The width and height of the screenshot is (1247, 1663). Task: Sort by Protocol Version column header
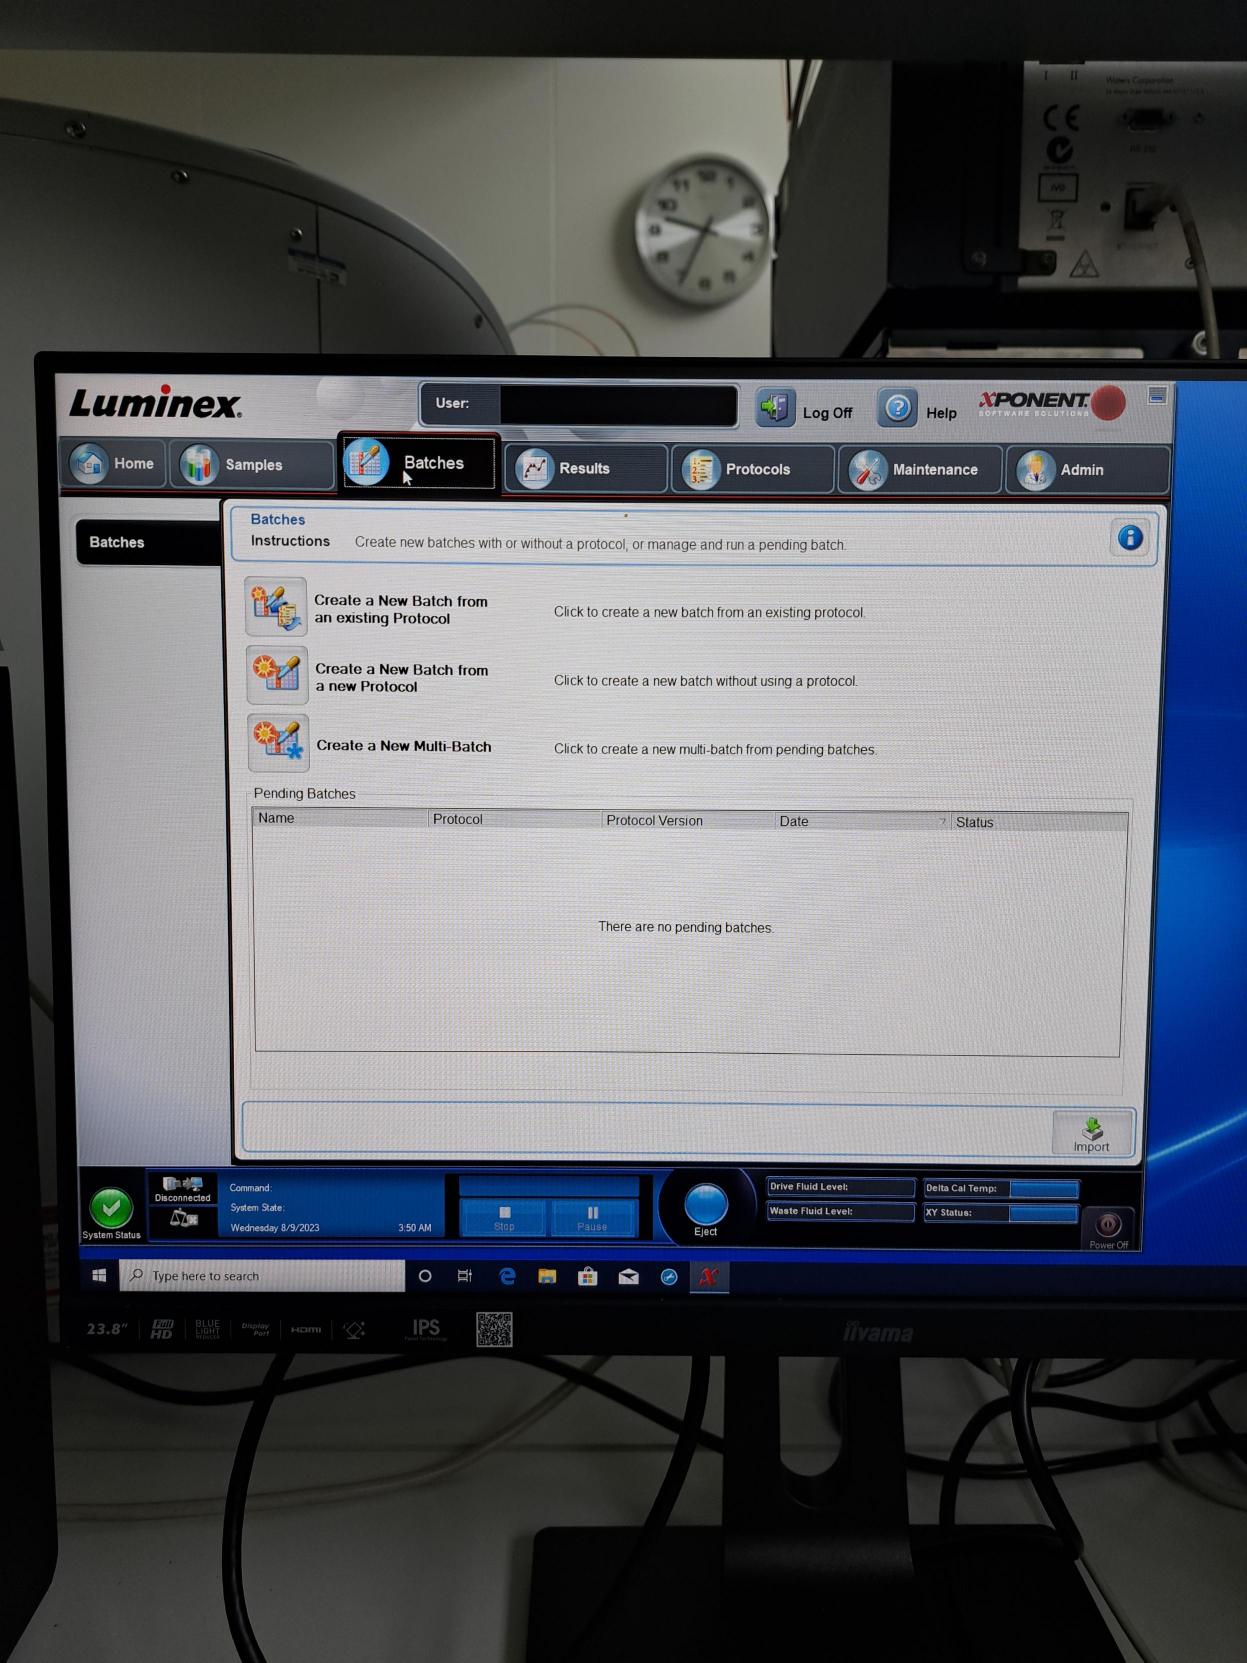tap(688, 820)
